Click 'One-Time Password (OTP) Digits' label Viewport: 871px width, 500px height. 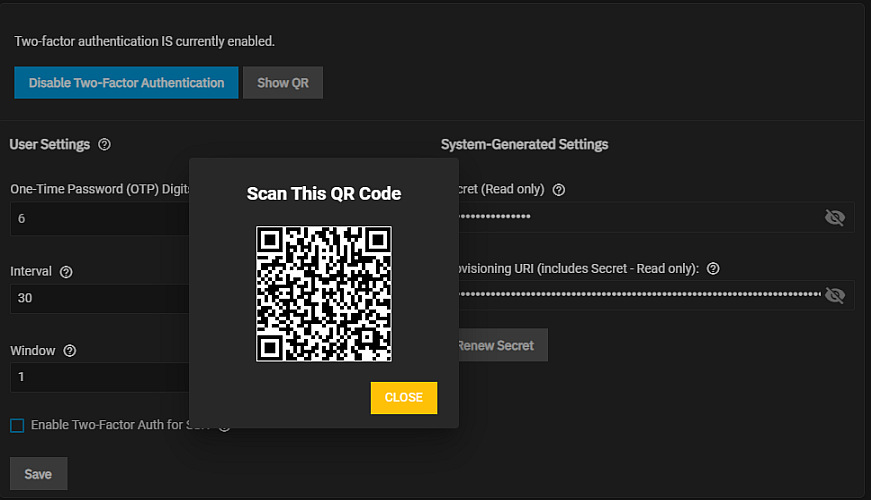(x=100, y=189)
